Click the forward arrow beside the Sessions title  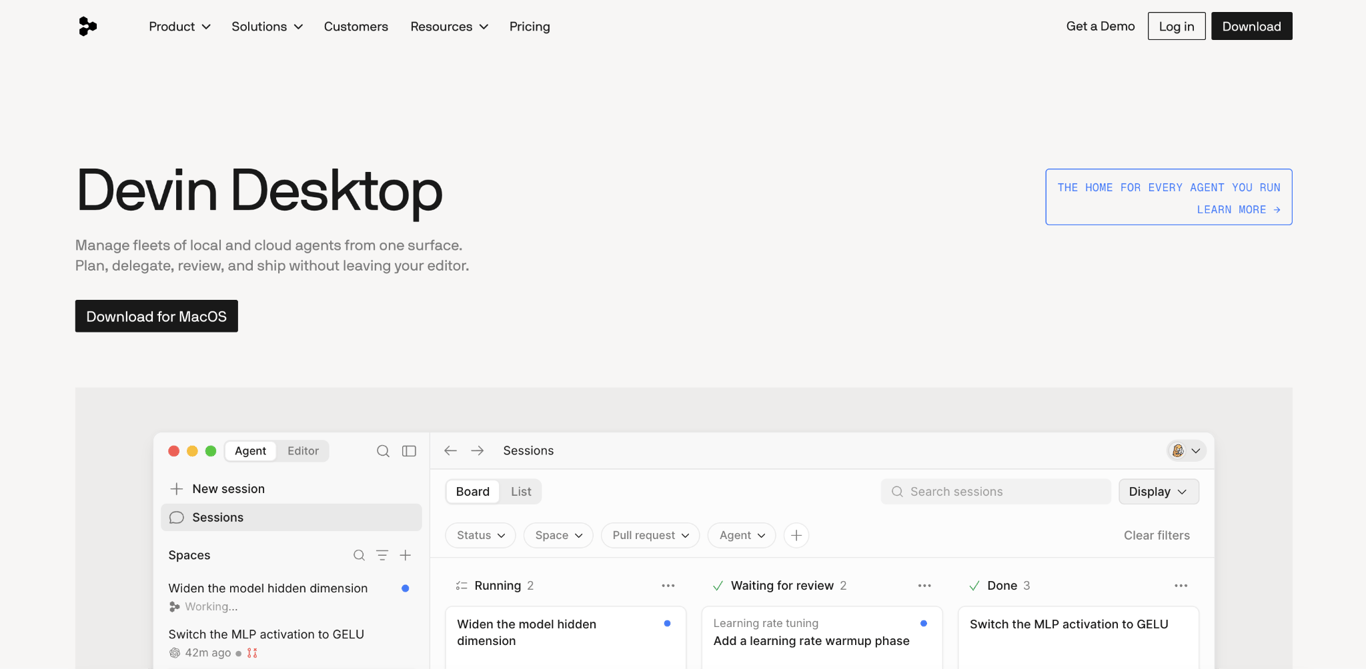click(x=477, y=451)
